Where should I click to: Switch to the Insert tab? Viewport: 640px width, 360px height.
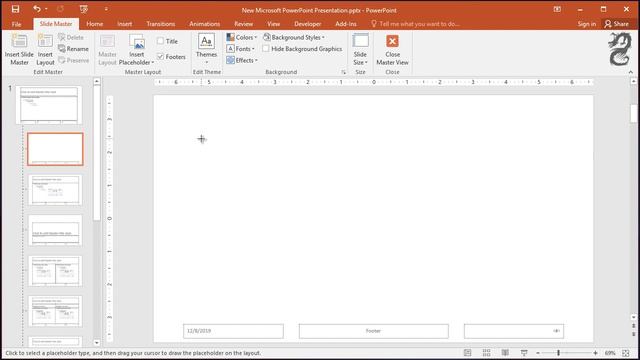tap(124, 24)
